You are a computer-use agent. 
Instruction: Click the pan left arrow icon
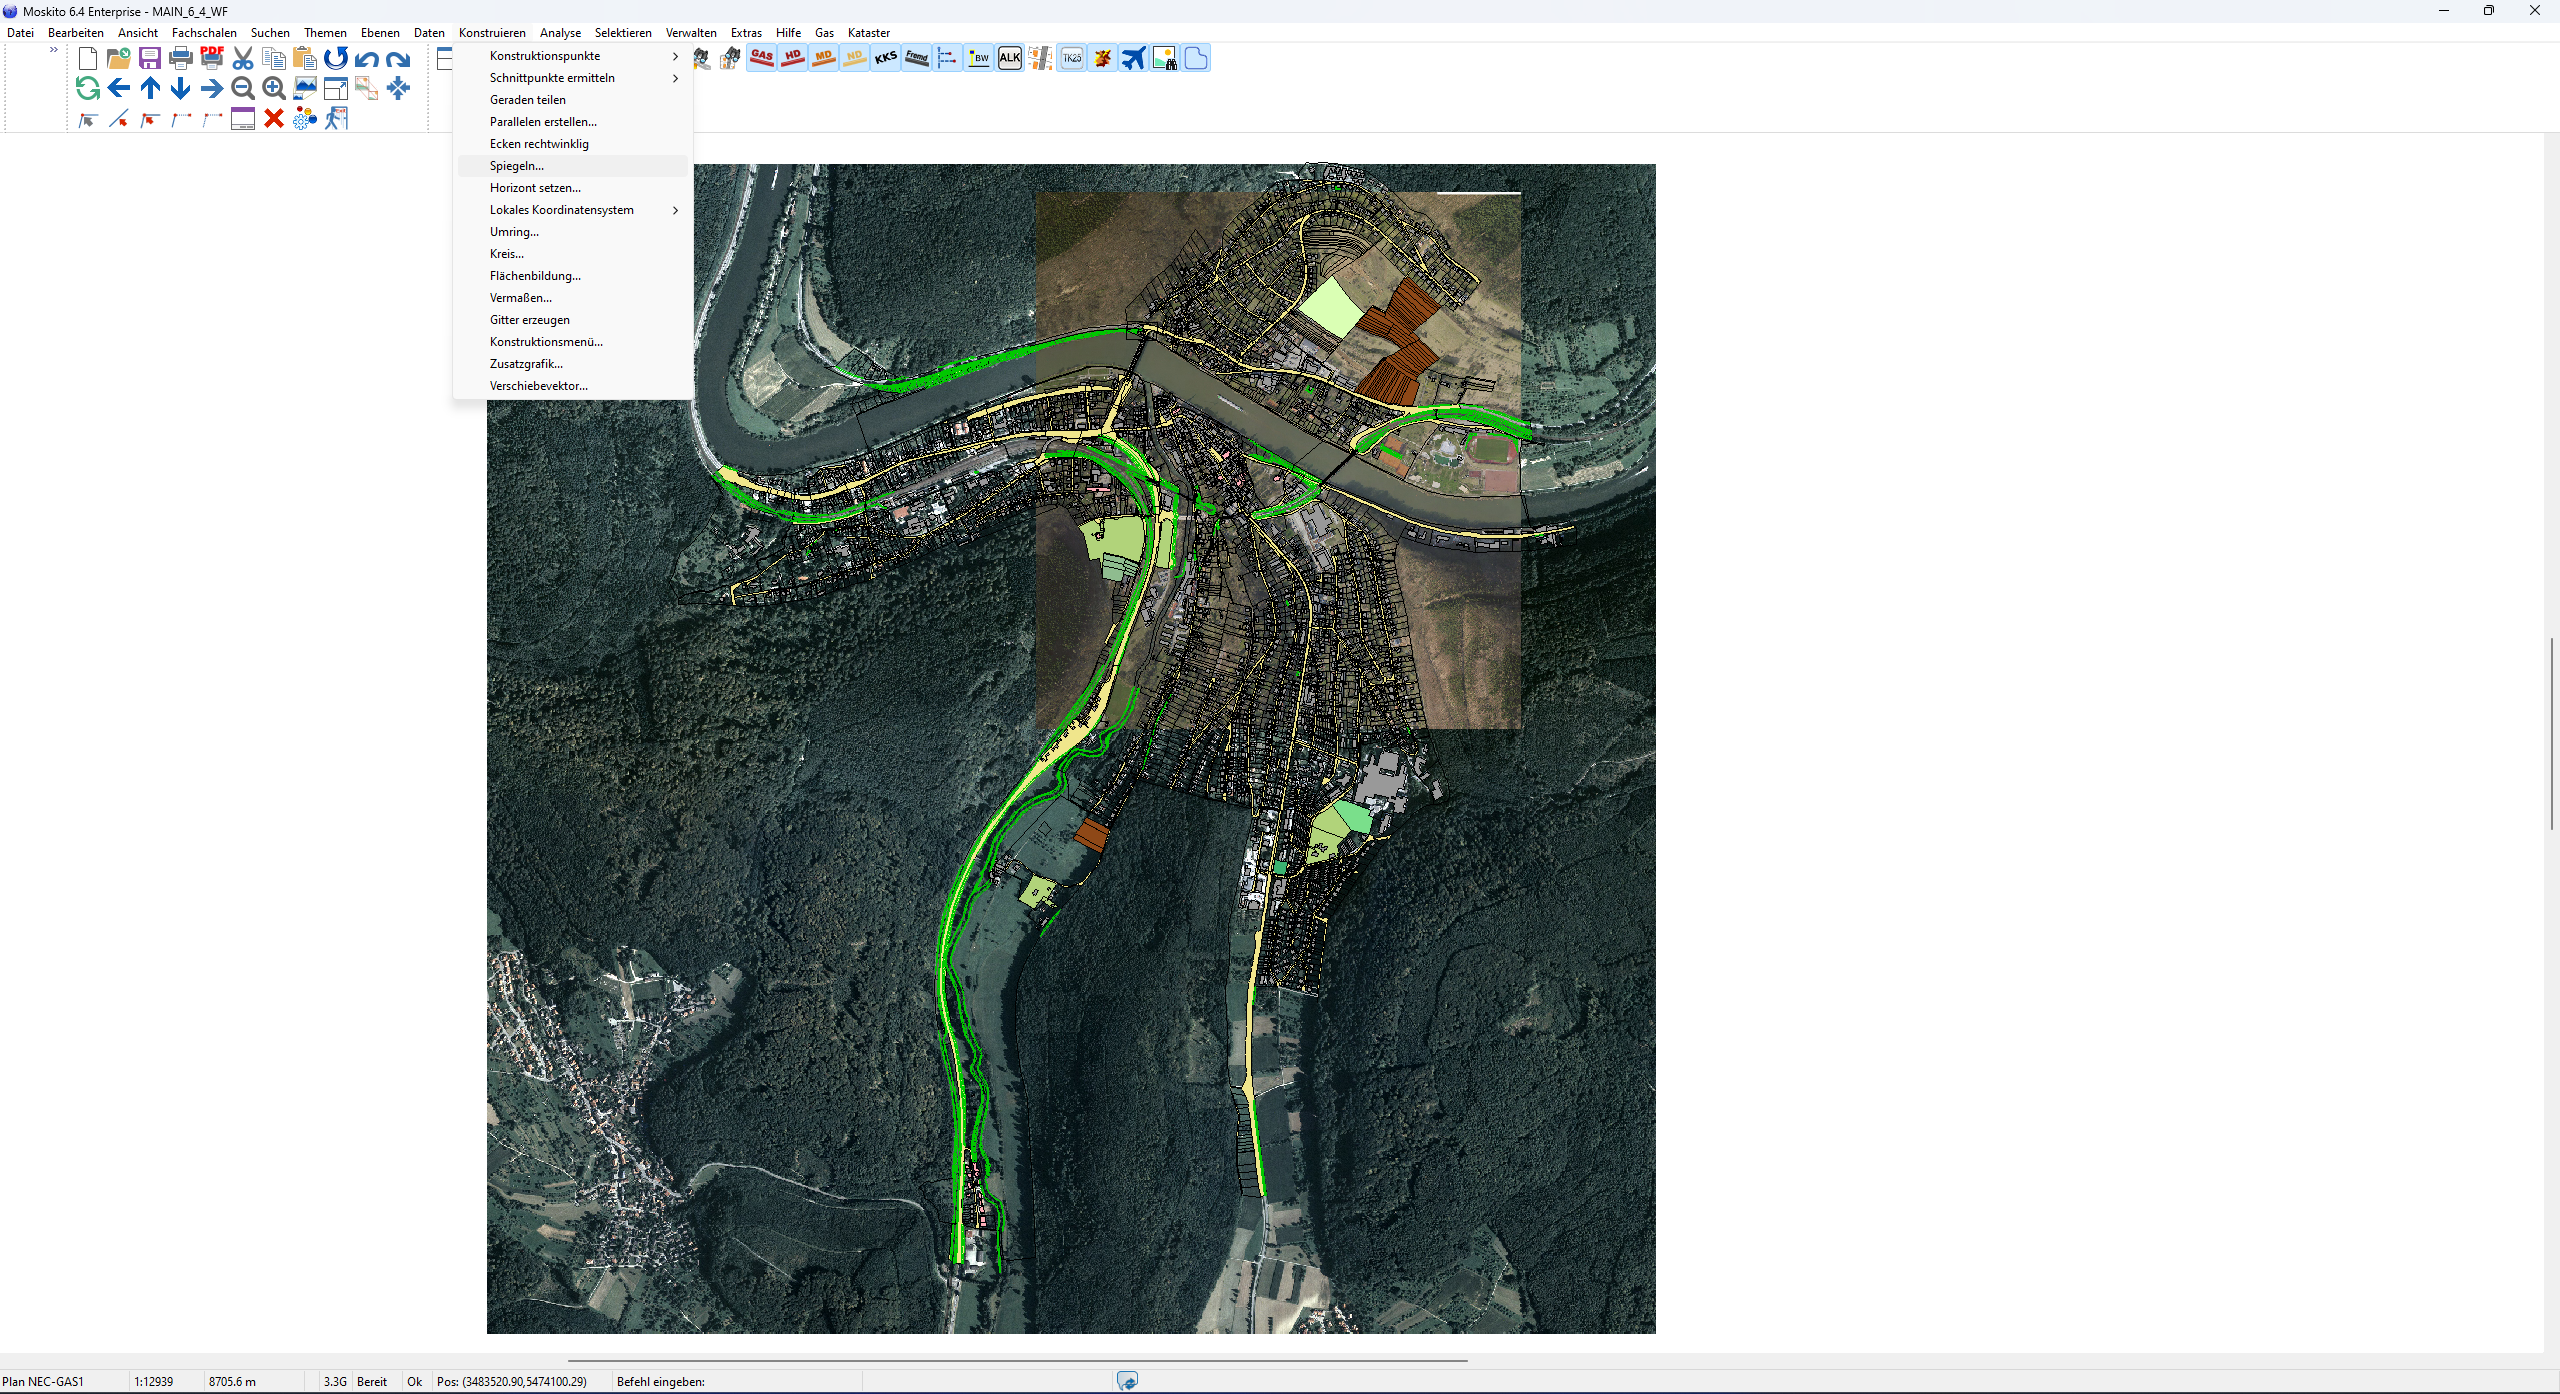point(119,89)
